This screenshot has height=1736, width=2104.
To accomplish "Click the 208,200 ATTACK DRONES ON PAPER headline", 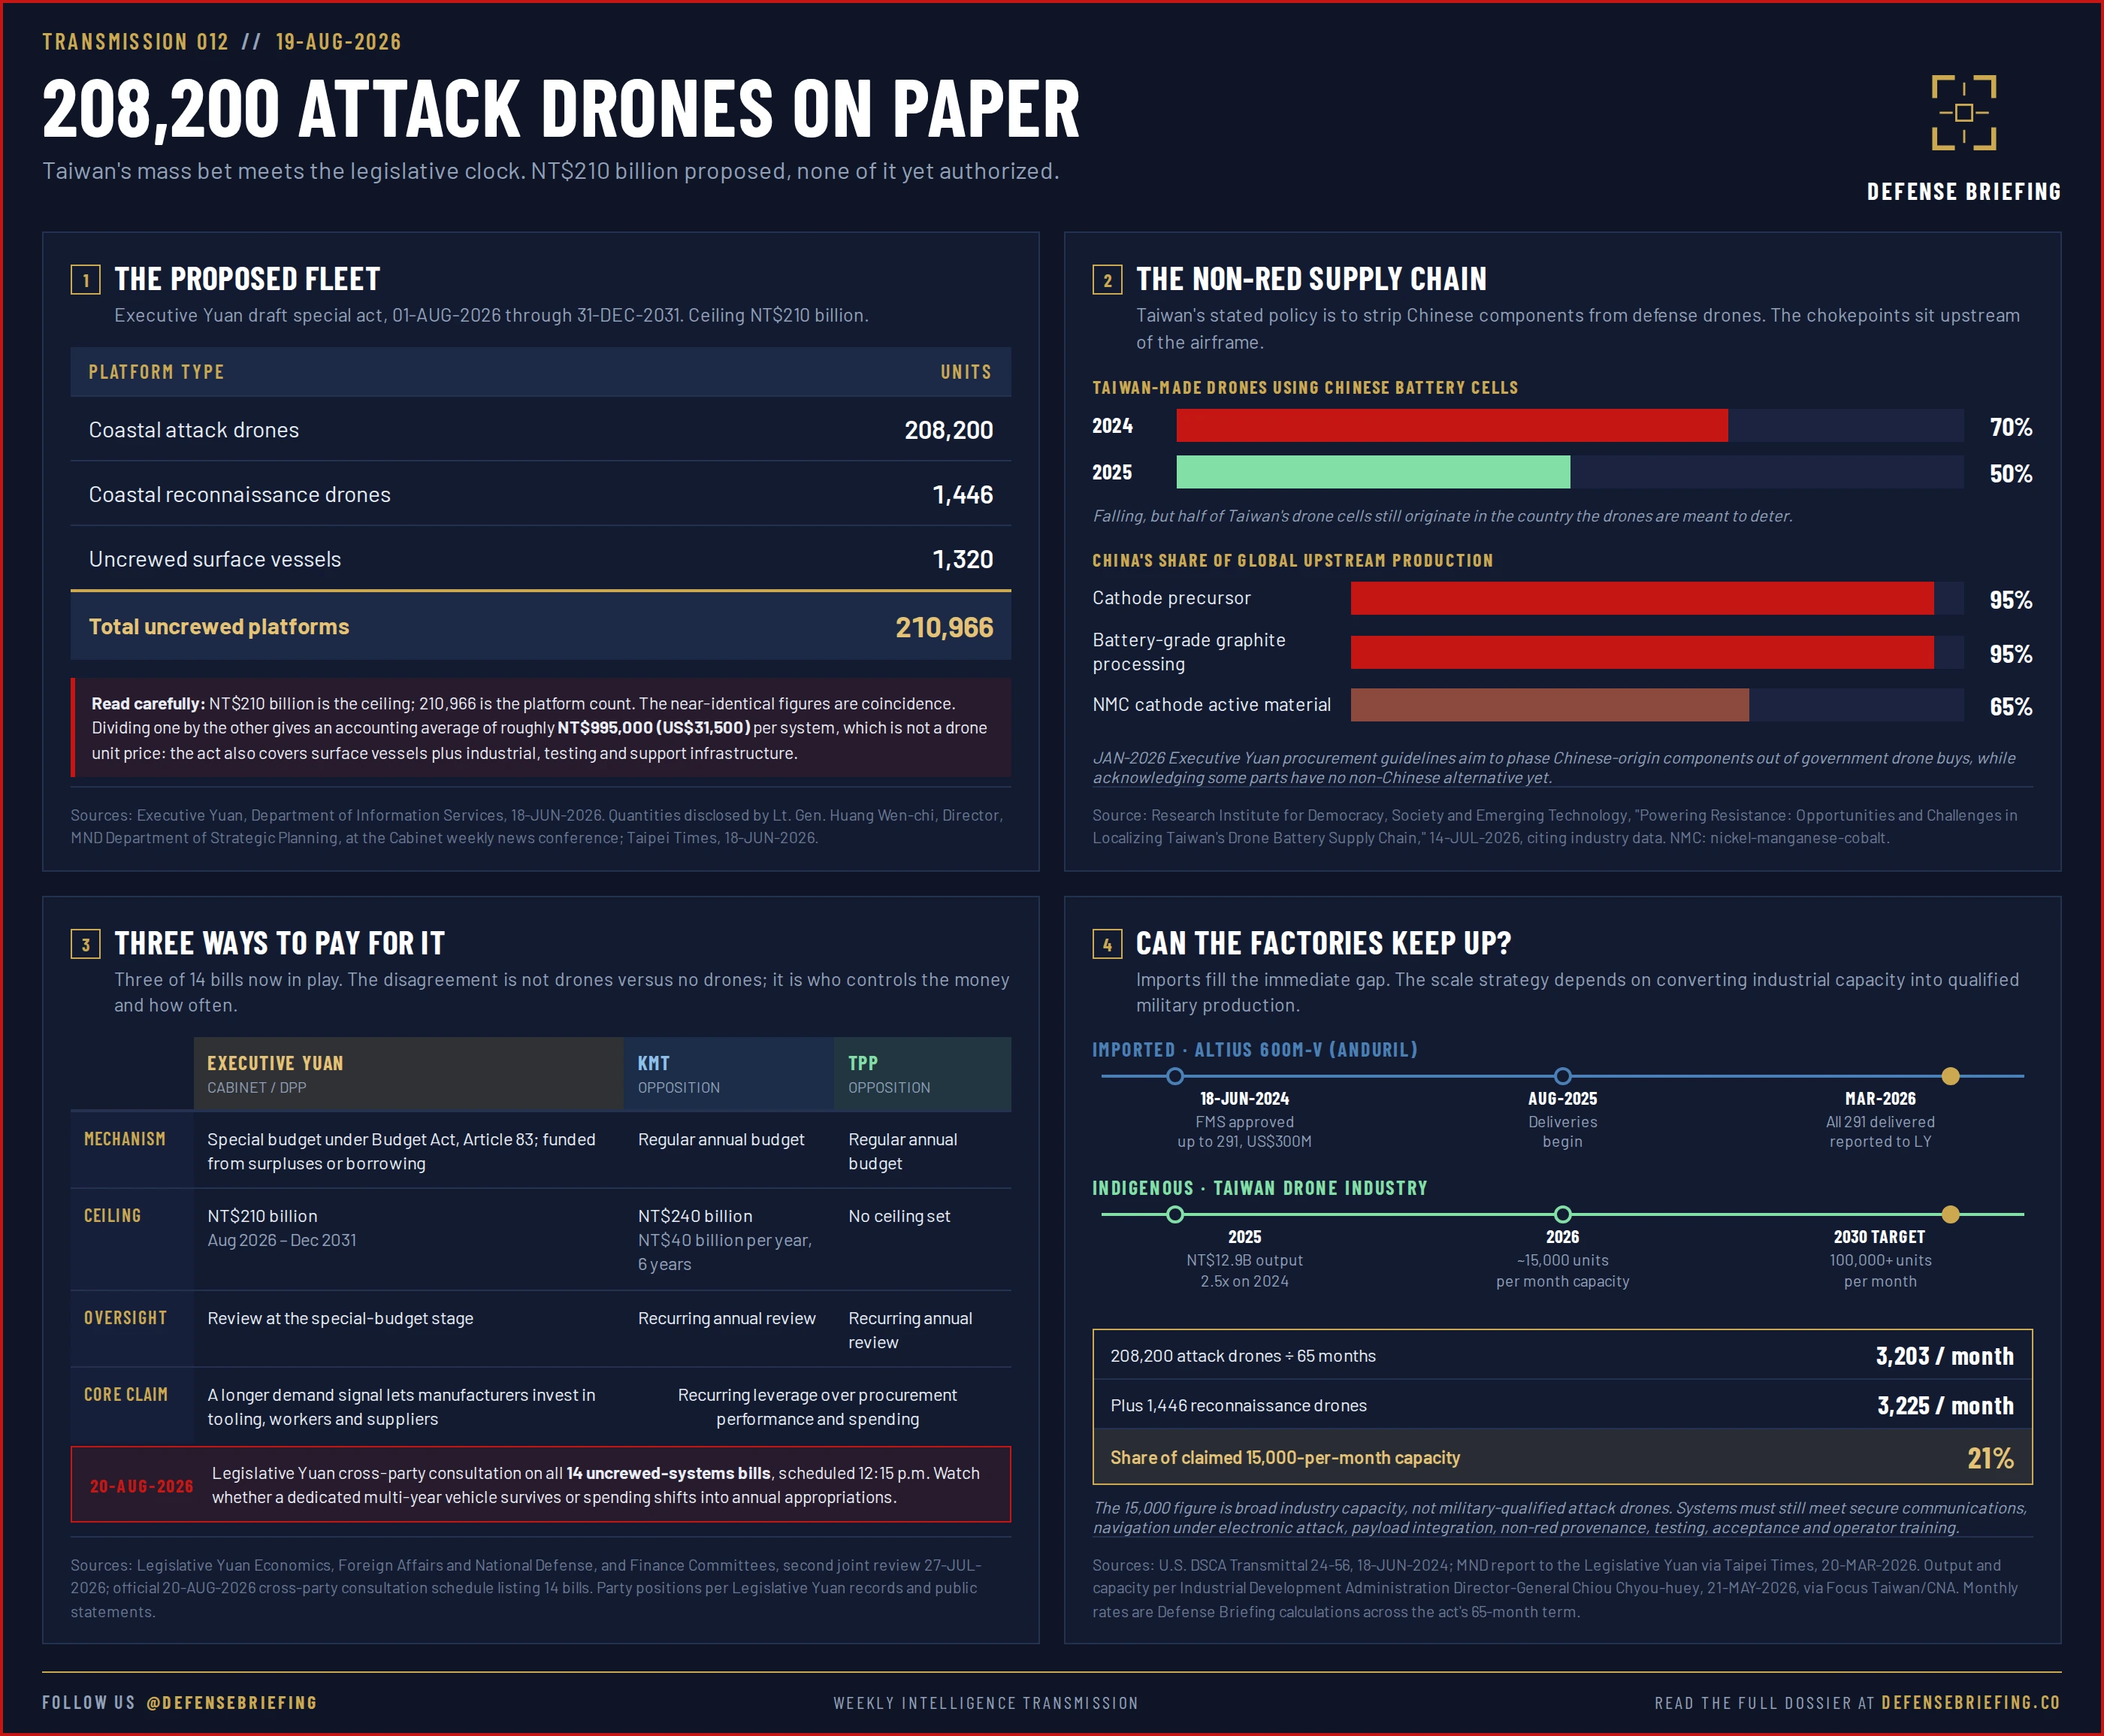I will click(561, 109).
